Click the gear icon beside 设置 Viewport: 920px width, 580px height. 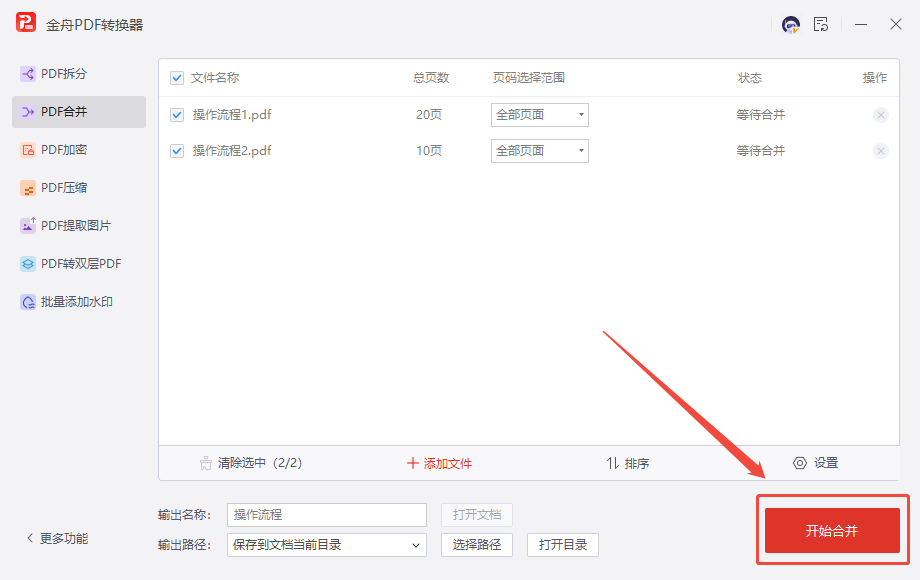click(x=800, y=463)
